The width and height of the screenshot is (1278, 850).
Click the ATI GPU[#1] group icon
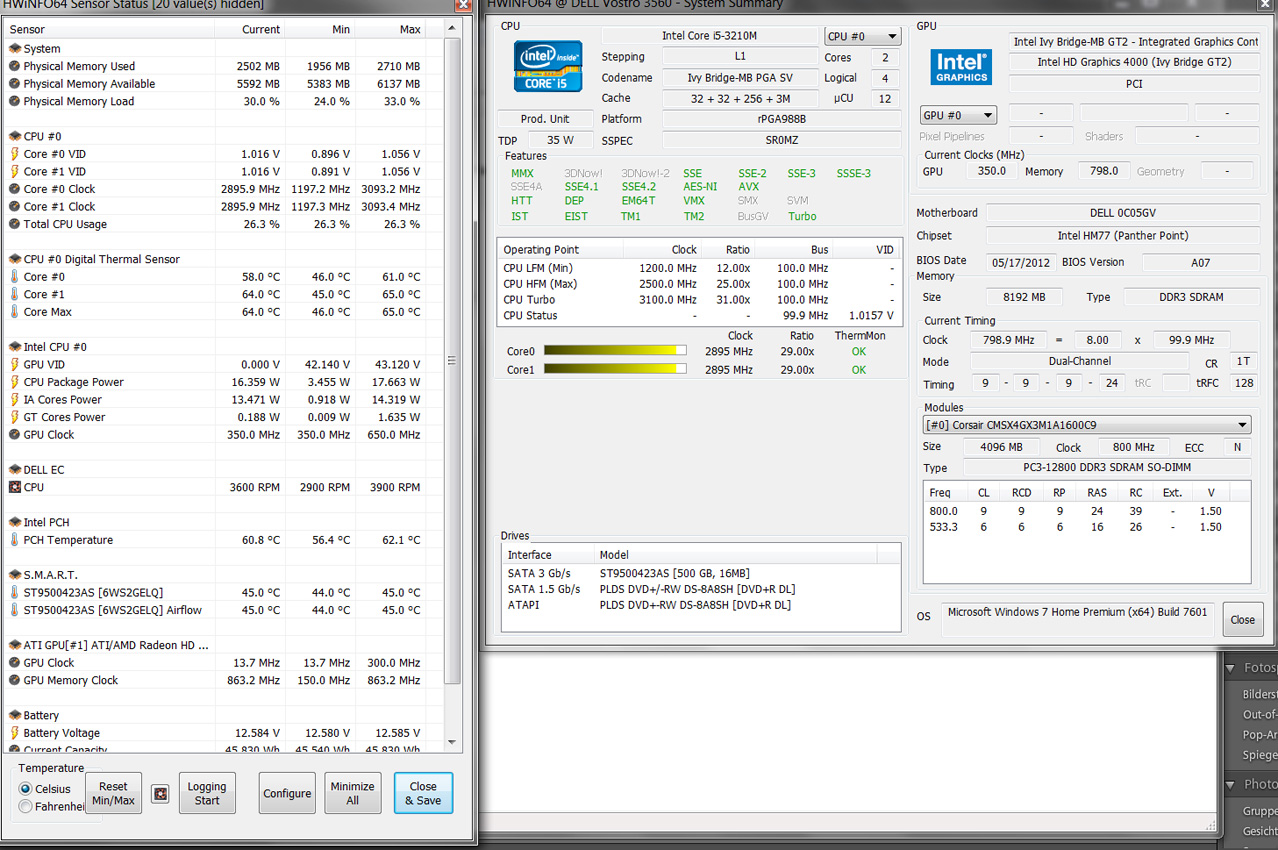pyautogui.click(x=14, y=645)
